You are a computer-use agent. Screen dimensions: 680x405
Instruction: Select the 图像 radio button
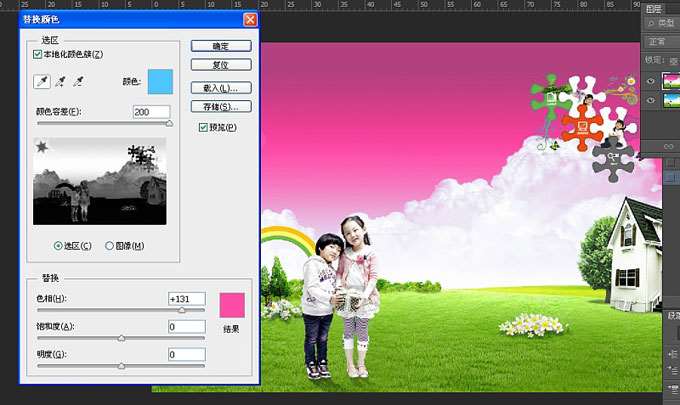coord(109,246)
